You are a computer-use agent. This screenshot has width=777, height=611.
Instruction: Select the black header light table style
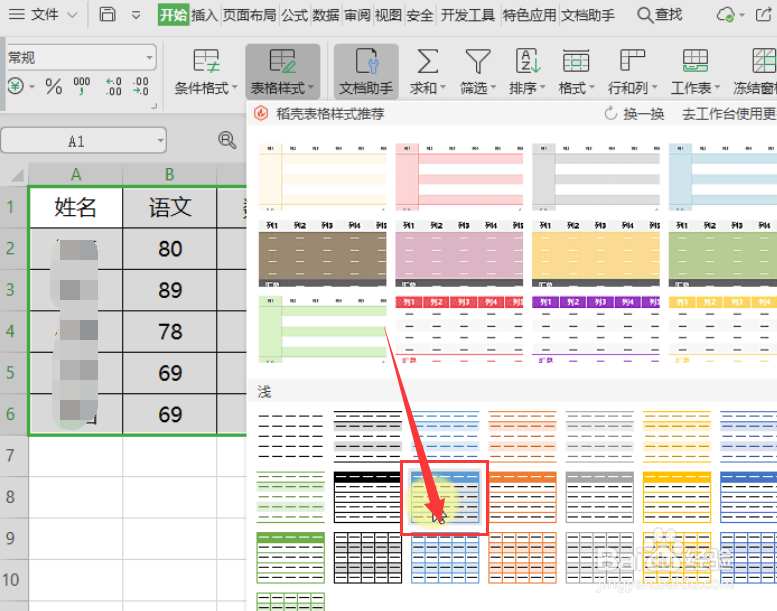(368, 498)
